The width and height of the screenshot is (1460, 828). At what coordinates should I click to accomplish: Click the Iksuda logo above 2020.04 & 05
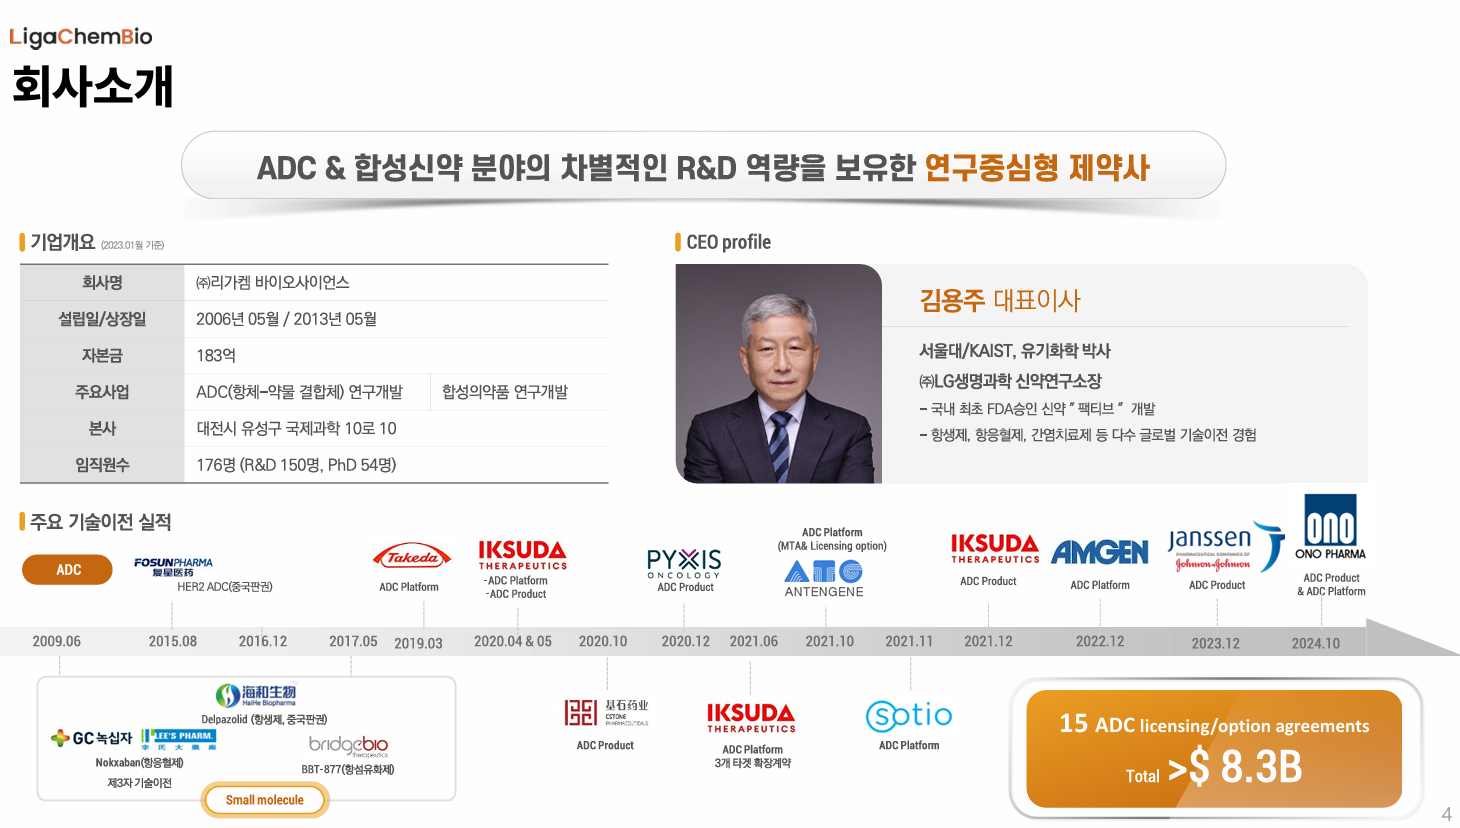522,555
